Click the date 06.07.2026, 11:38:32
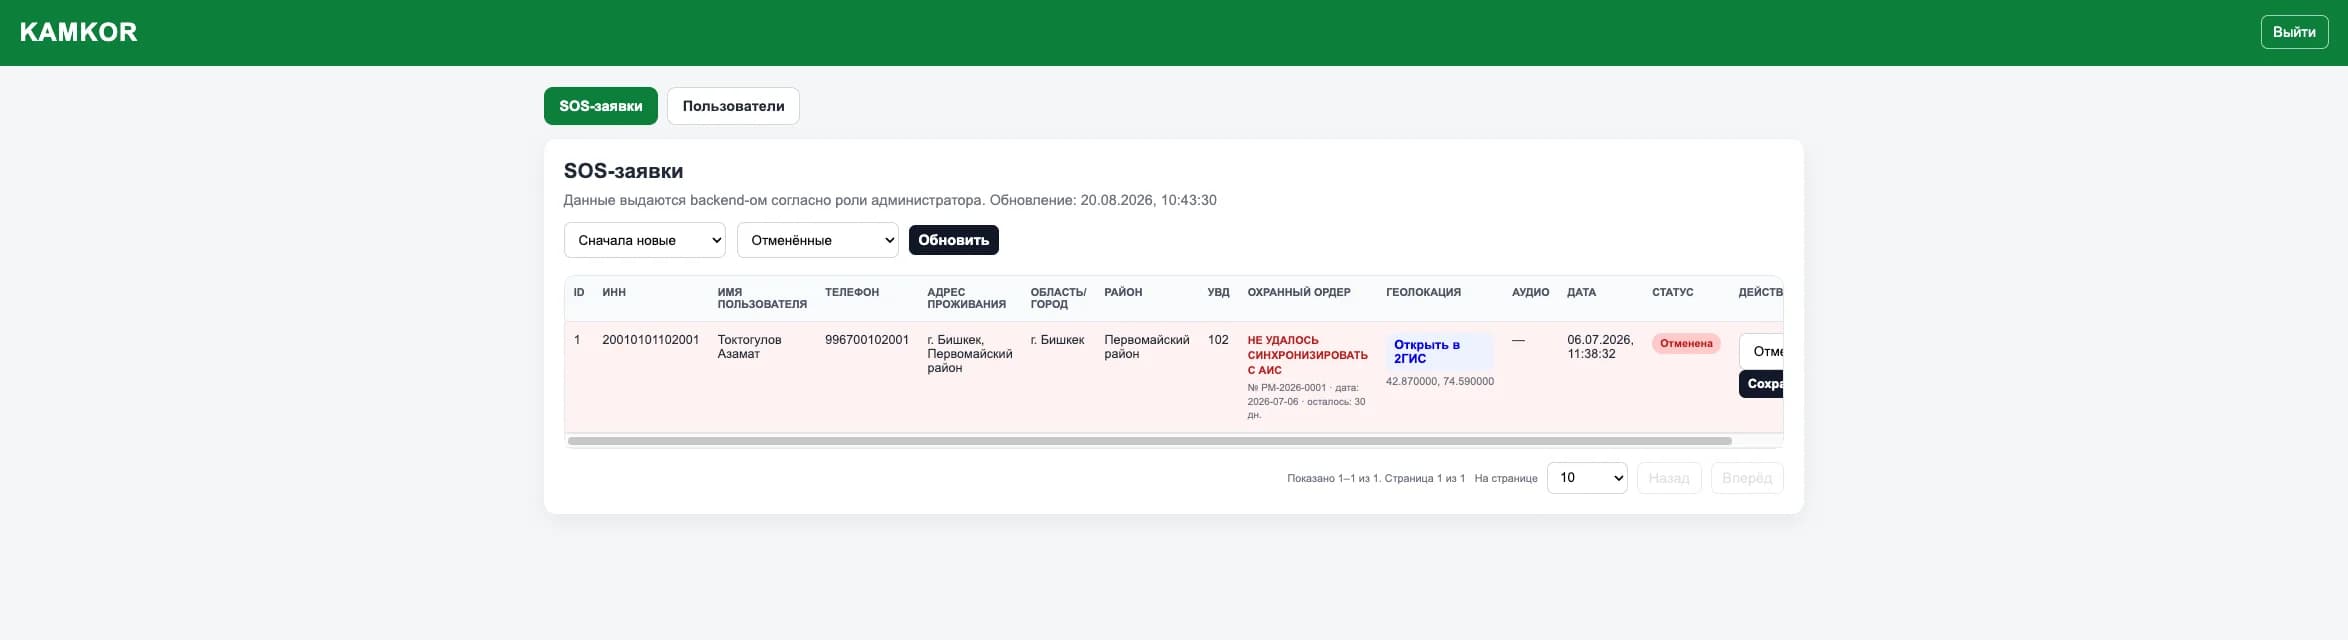The width and height of the screenshot is (2348, 640). click(x=1600, y=347)
